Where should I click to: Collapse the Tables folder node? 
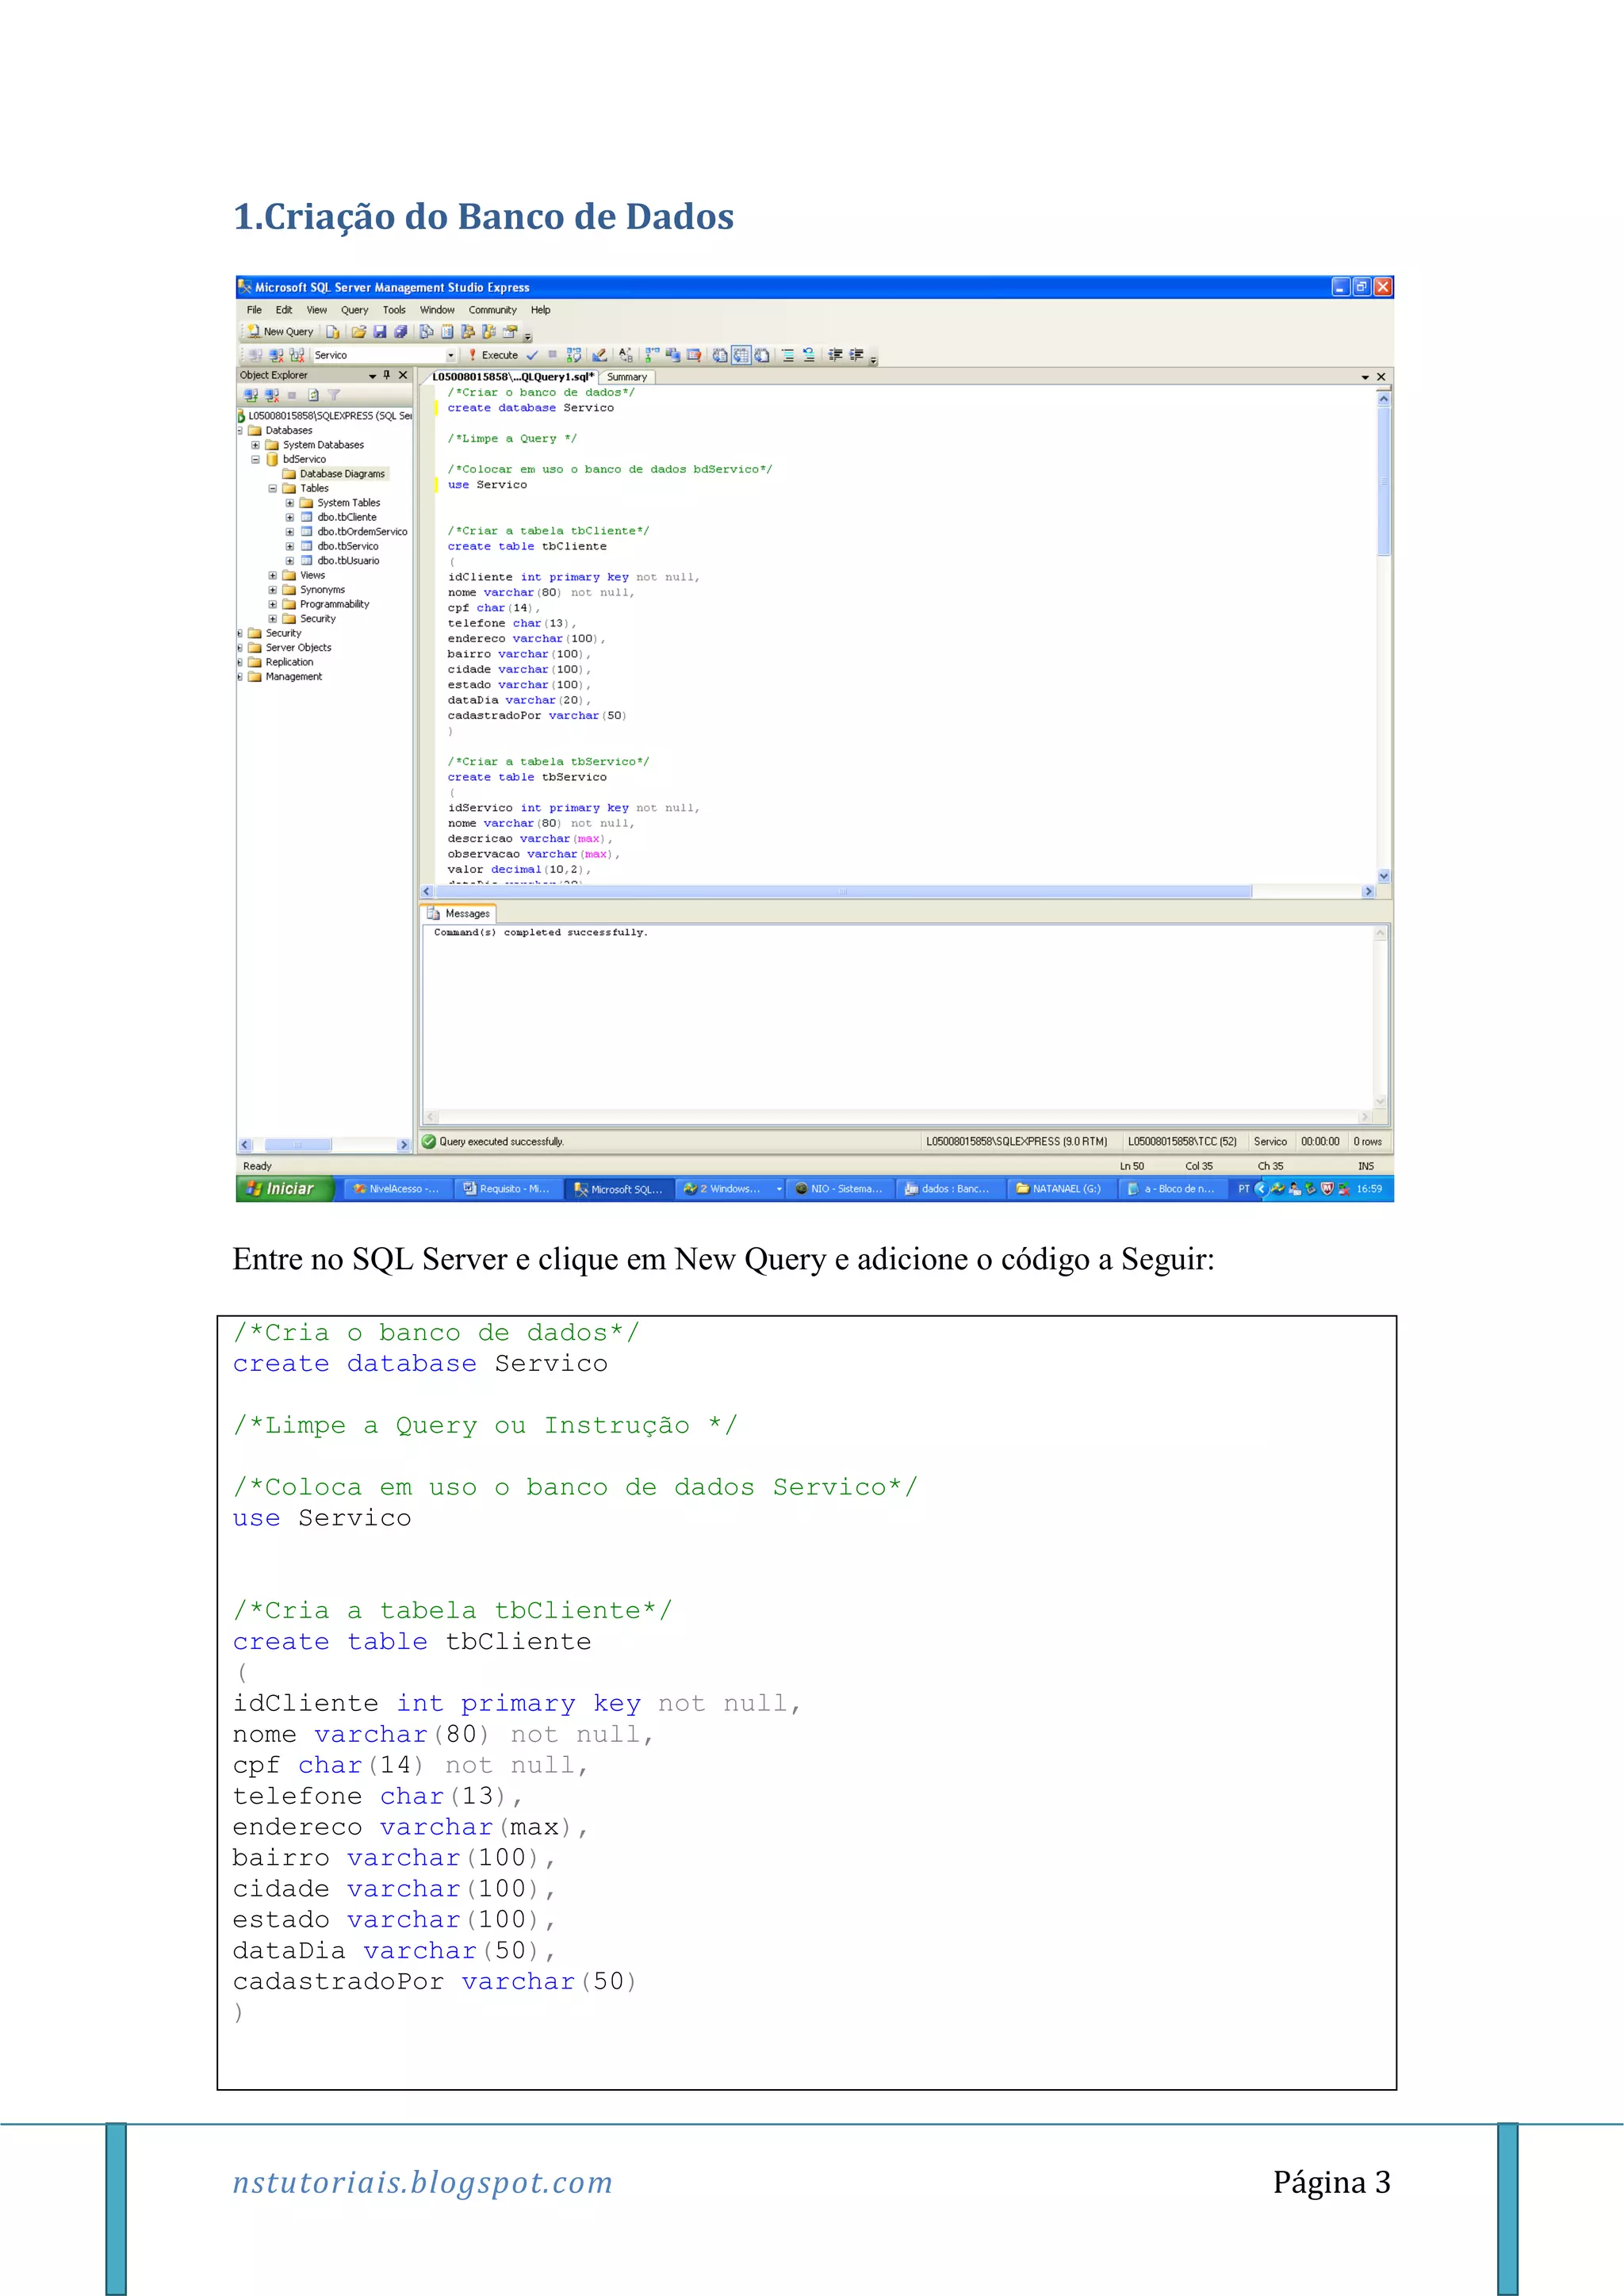click(272, 489)
